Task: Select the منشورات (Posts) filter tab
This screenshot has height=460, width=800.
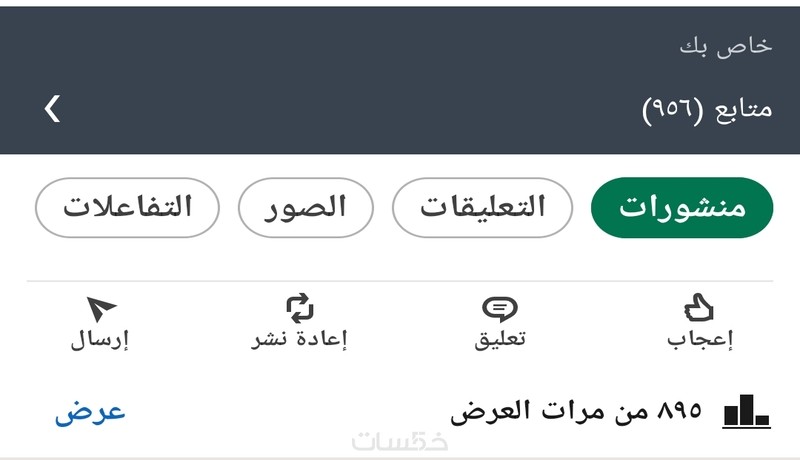Action: tap(683, 207)
